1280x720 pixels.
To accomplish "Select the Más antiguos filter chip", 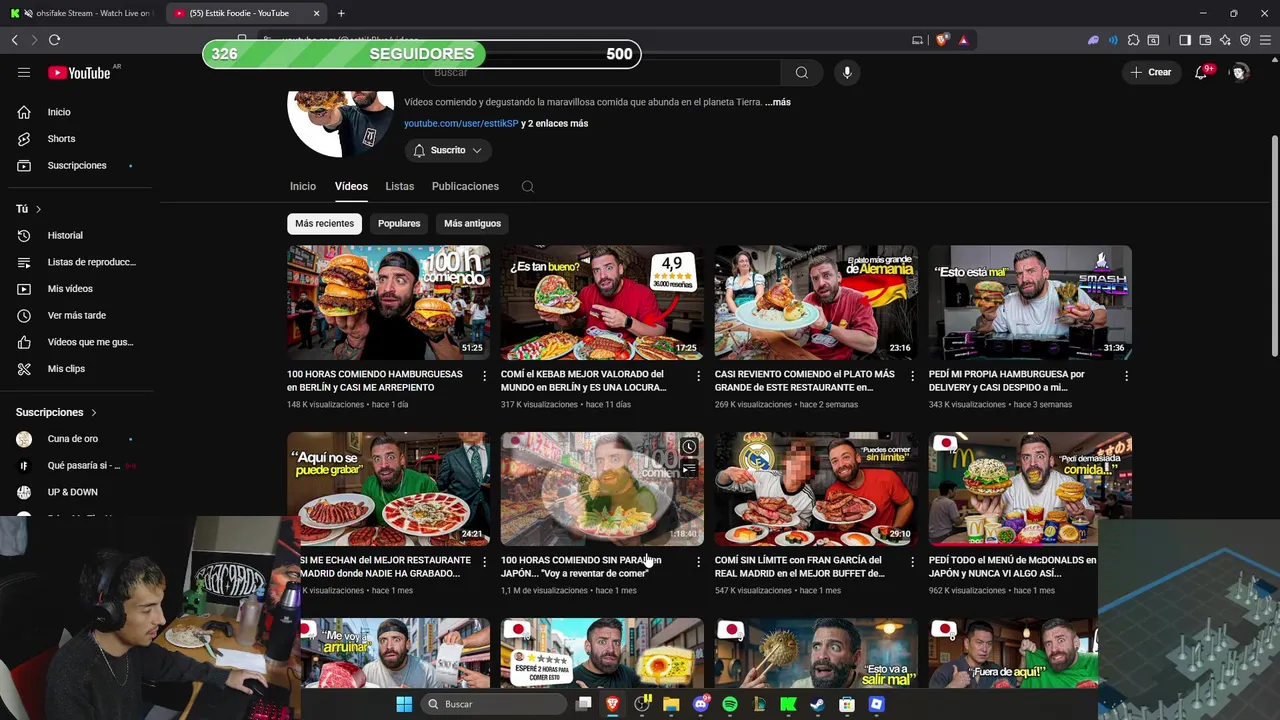I will 472,223.
